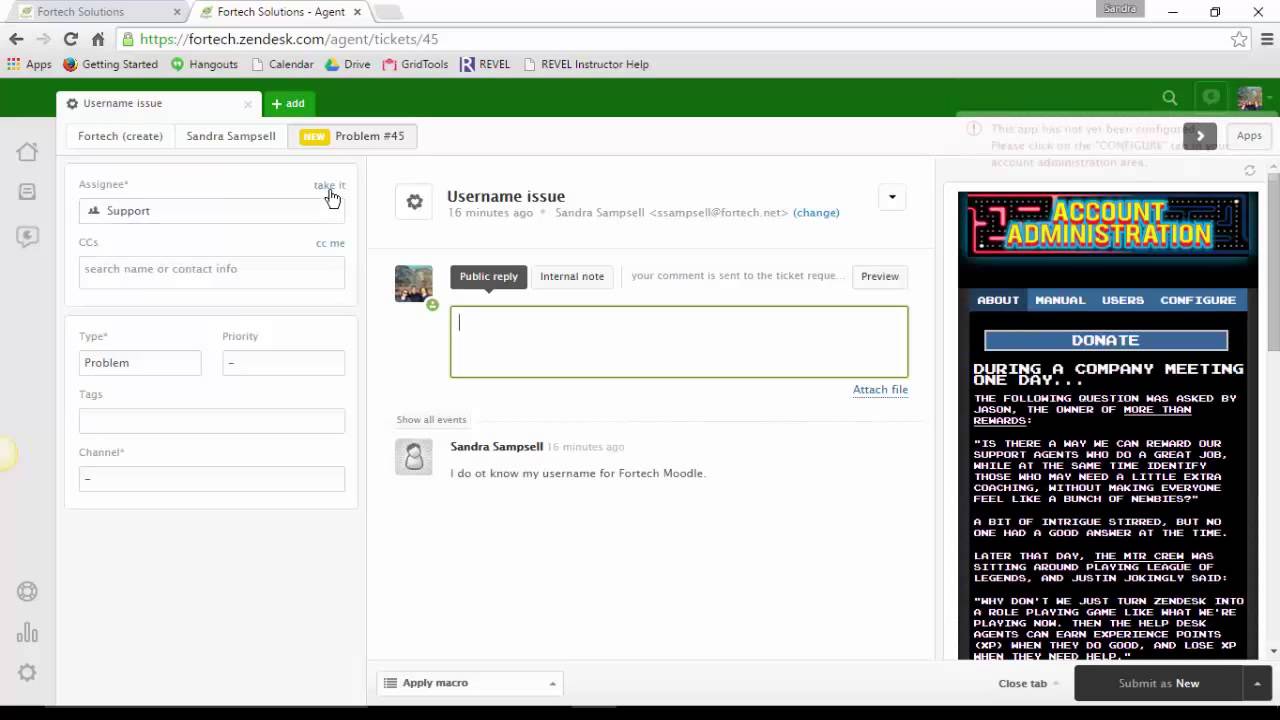The width and height of the screenshot is (1280, 720).
Task: Open the Getting Started bookmark
Action: [110, 64]
